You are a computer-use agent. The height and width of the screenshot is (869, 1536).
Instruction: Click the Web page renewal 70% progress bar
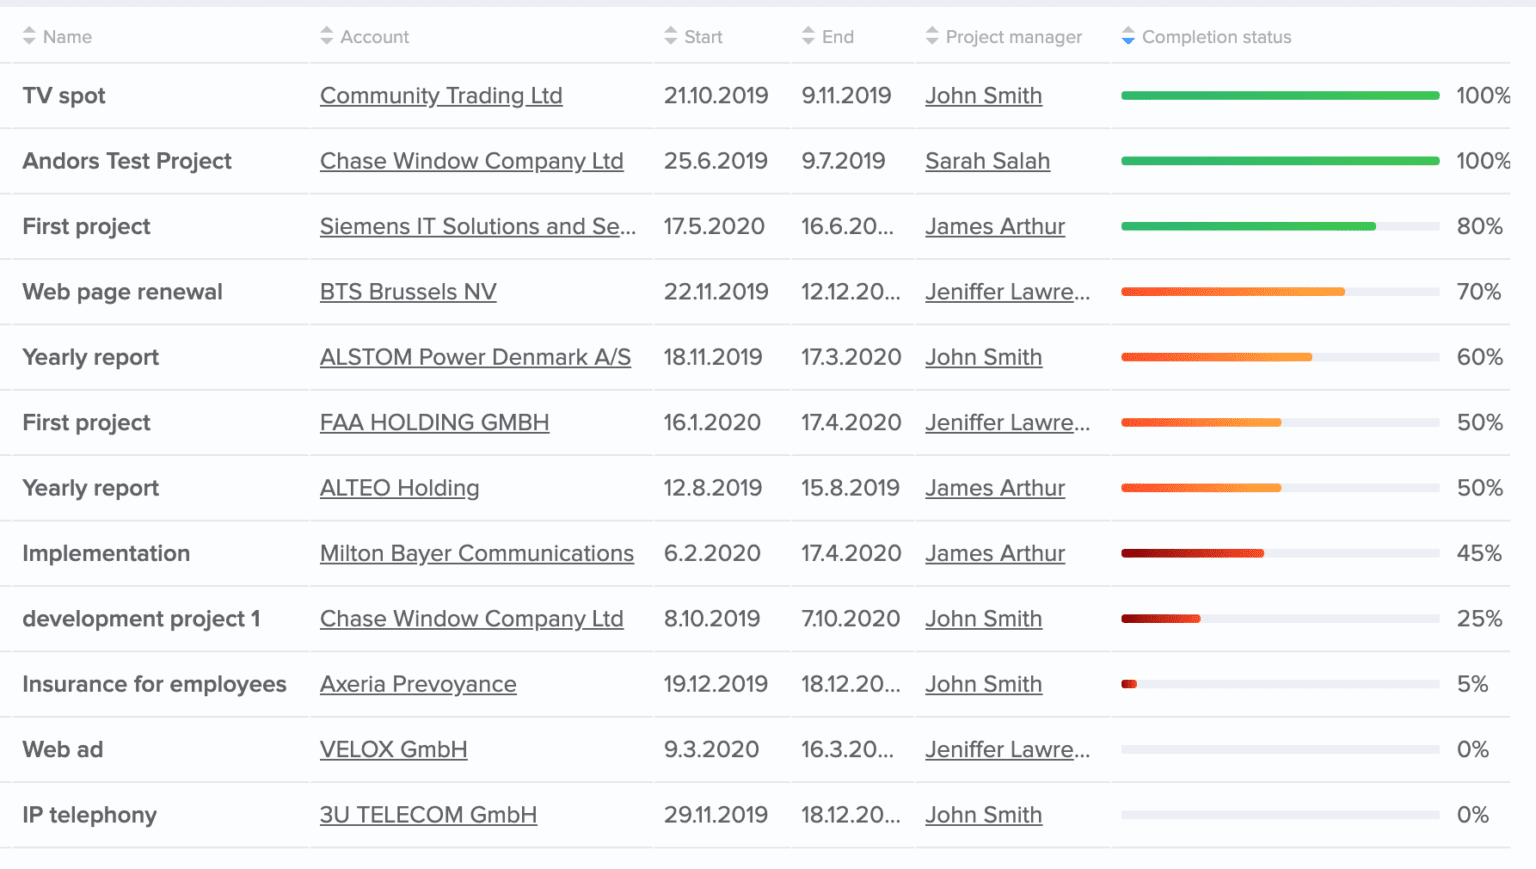click(1280, 292)
